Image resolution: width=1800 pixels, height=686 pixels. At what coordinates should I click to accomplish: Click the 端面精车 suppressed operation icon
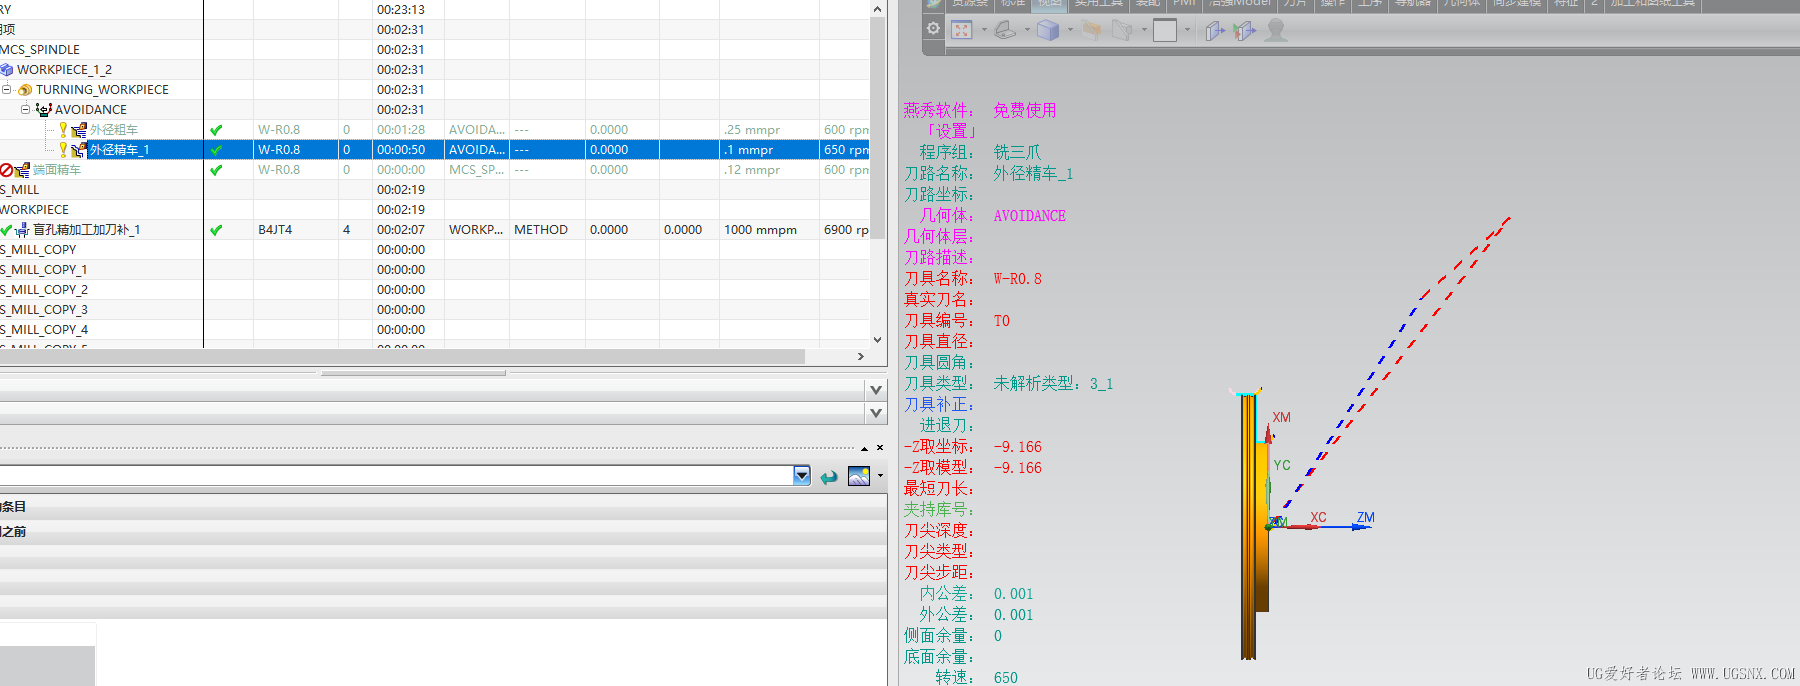(22, 170)
